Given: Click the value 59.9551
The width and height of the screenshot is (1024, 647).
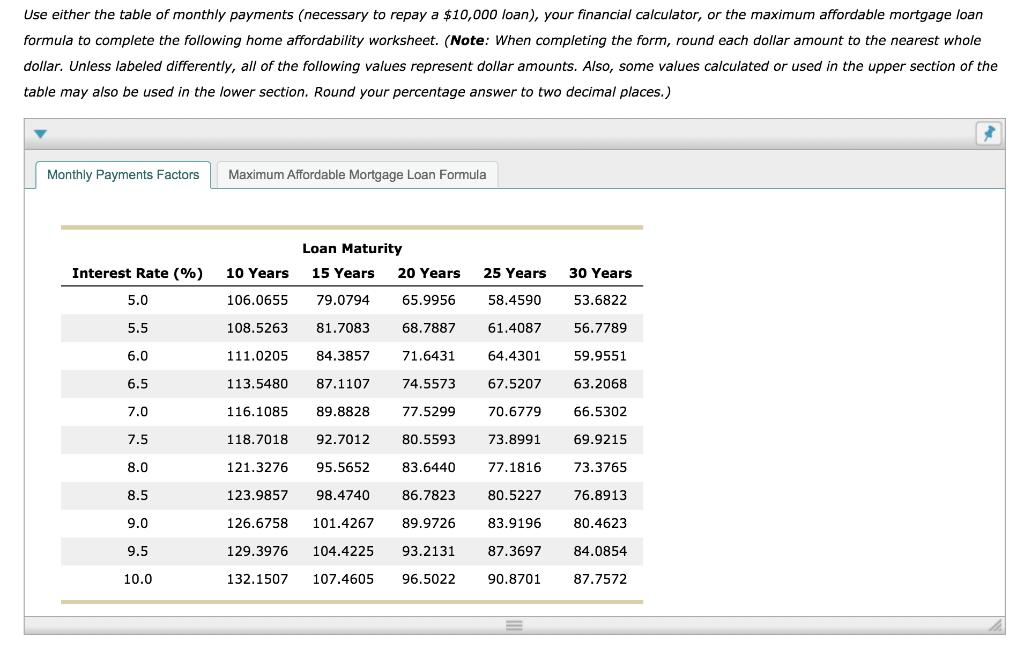Looking at the screenshot, I should 600,356.
